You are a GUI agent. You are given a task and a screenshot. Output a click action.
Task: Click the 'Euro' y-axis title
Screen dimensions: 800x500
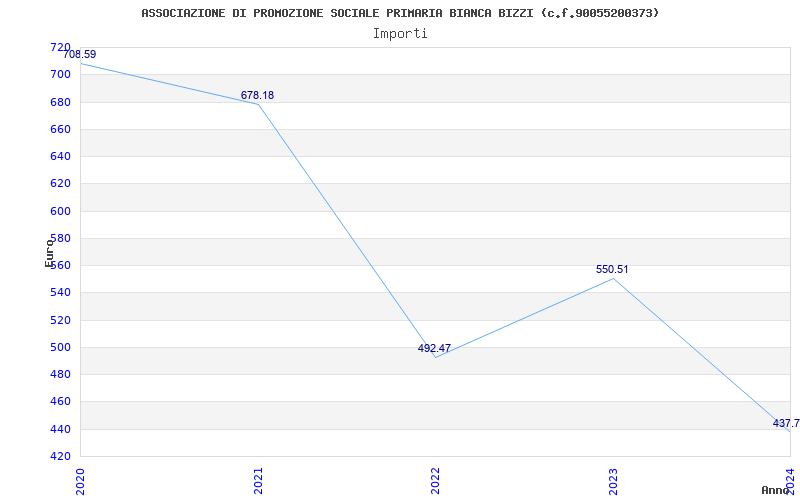(49, 253)
